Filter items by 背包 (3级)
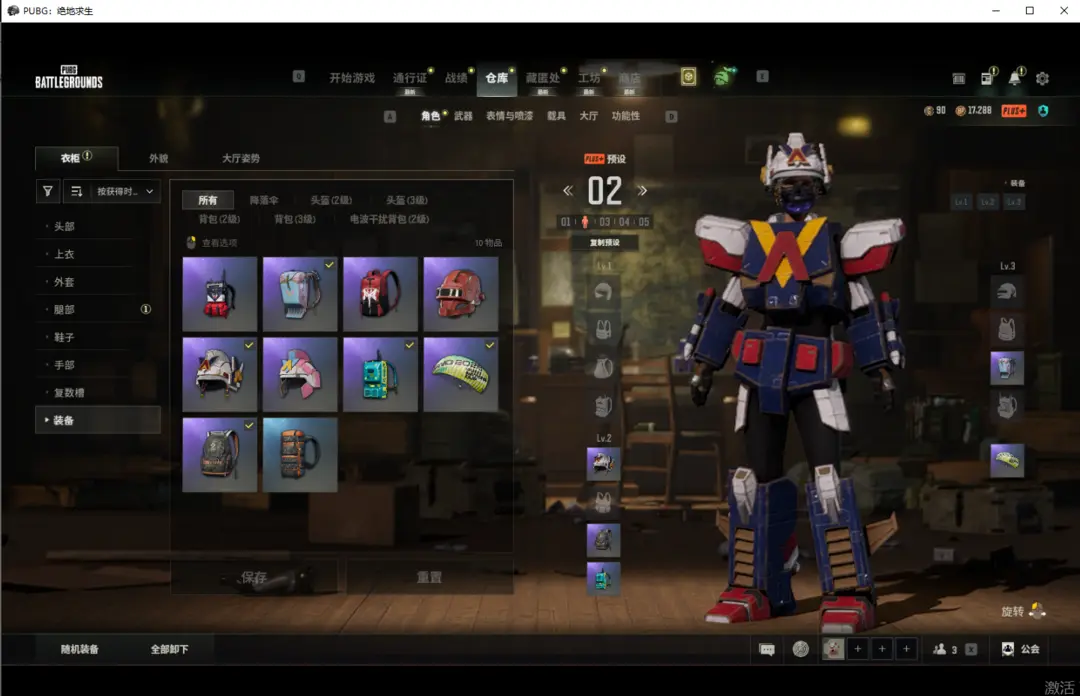Screen dimensions: 1080x696 [295, 219]
